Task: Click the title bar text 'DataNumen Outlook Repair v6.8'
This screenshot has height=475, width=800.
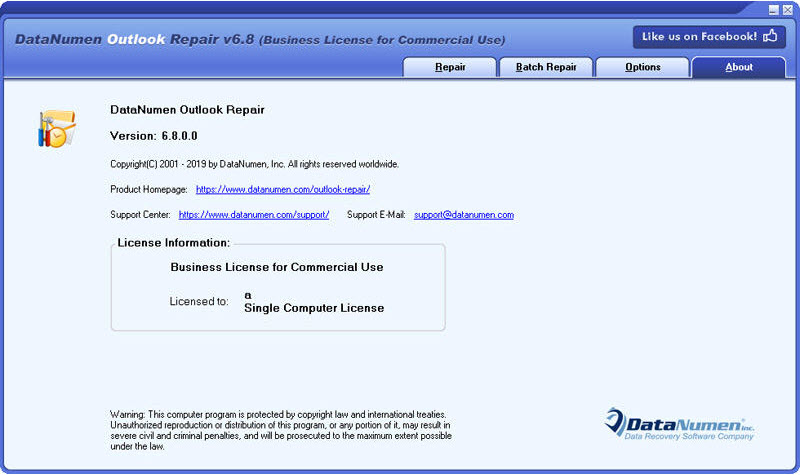Action: point(134,39)
